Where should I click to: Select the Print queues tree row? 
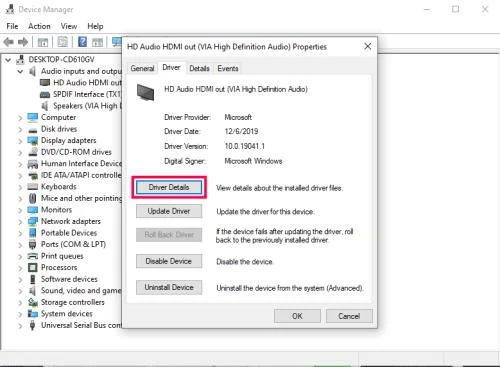tap(56, 256)
